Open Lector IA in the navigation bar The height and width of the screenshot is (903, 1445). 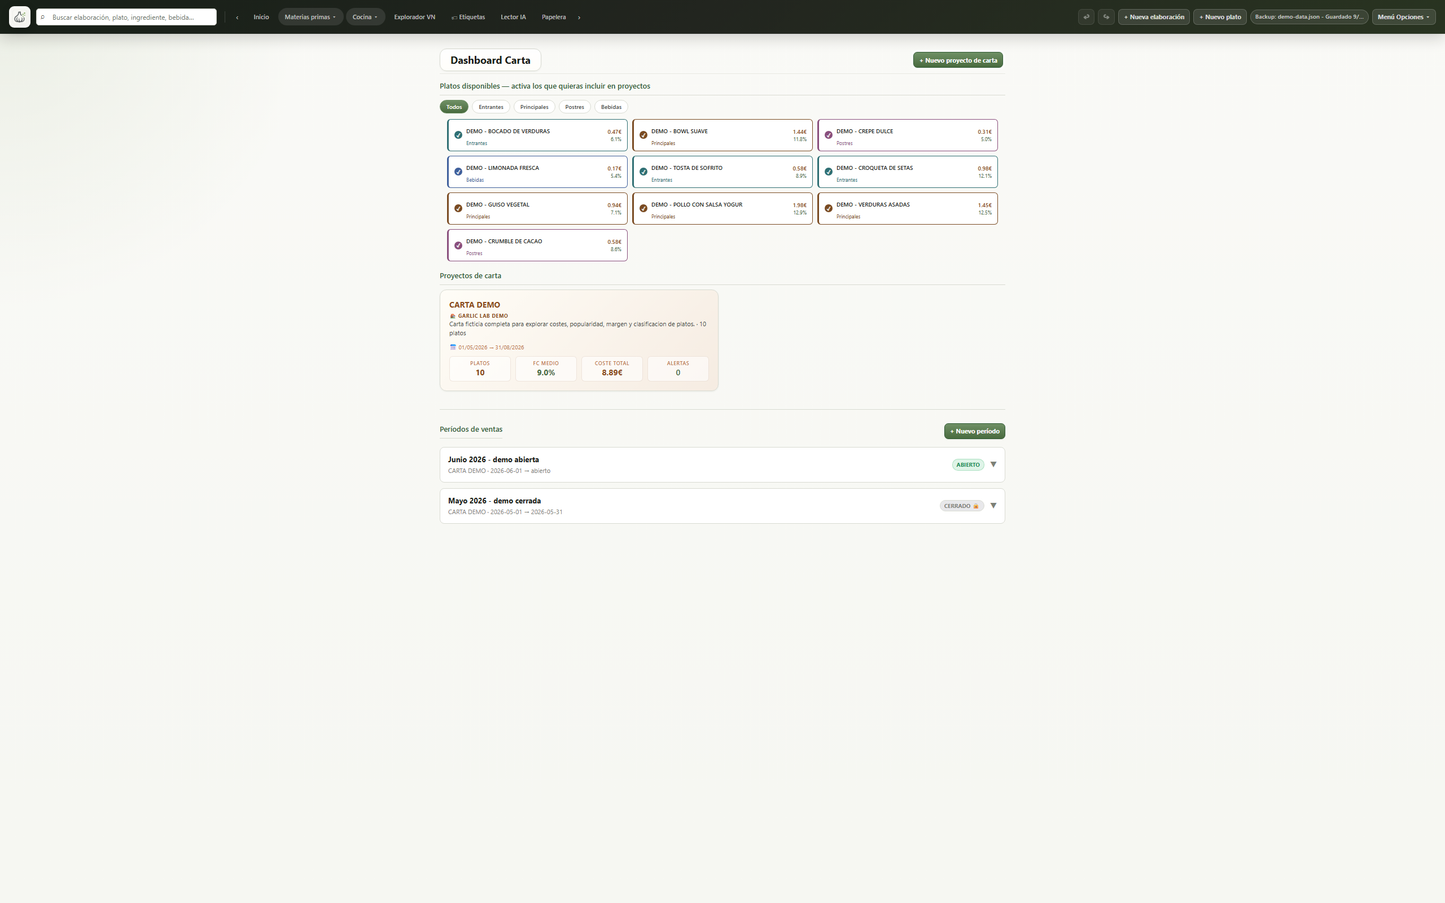coord(513,17)
